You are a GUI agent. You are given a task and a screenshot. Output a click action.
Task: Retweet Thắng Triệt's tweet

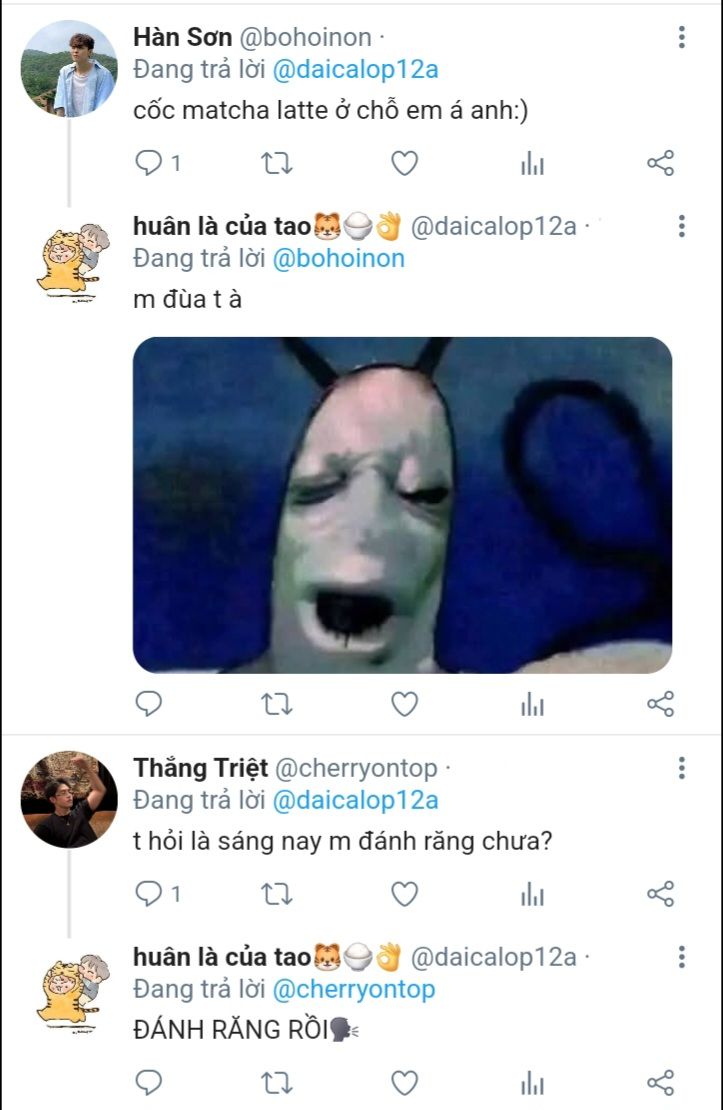(x=276, y=893)
